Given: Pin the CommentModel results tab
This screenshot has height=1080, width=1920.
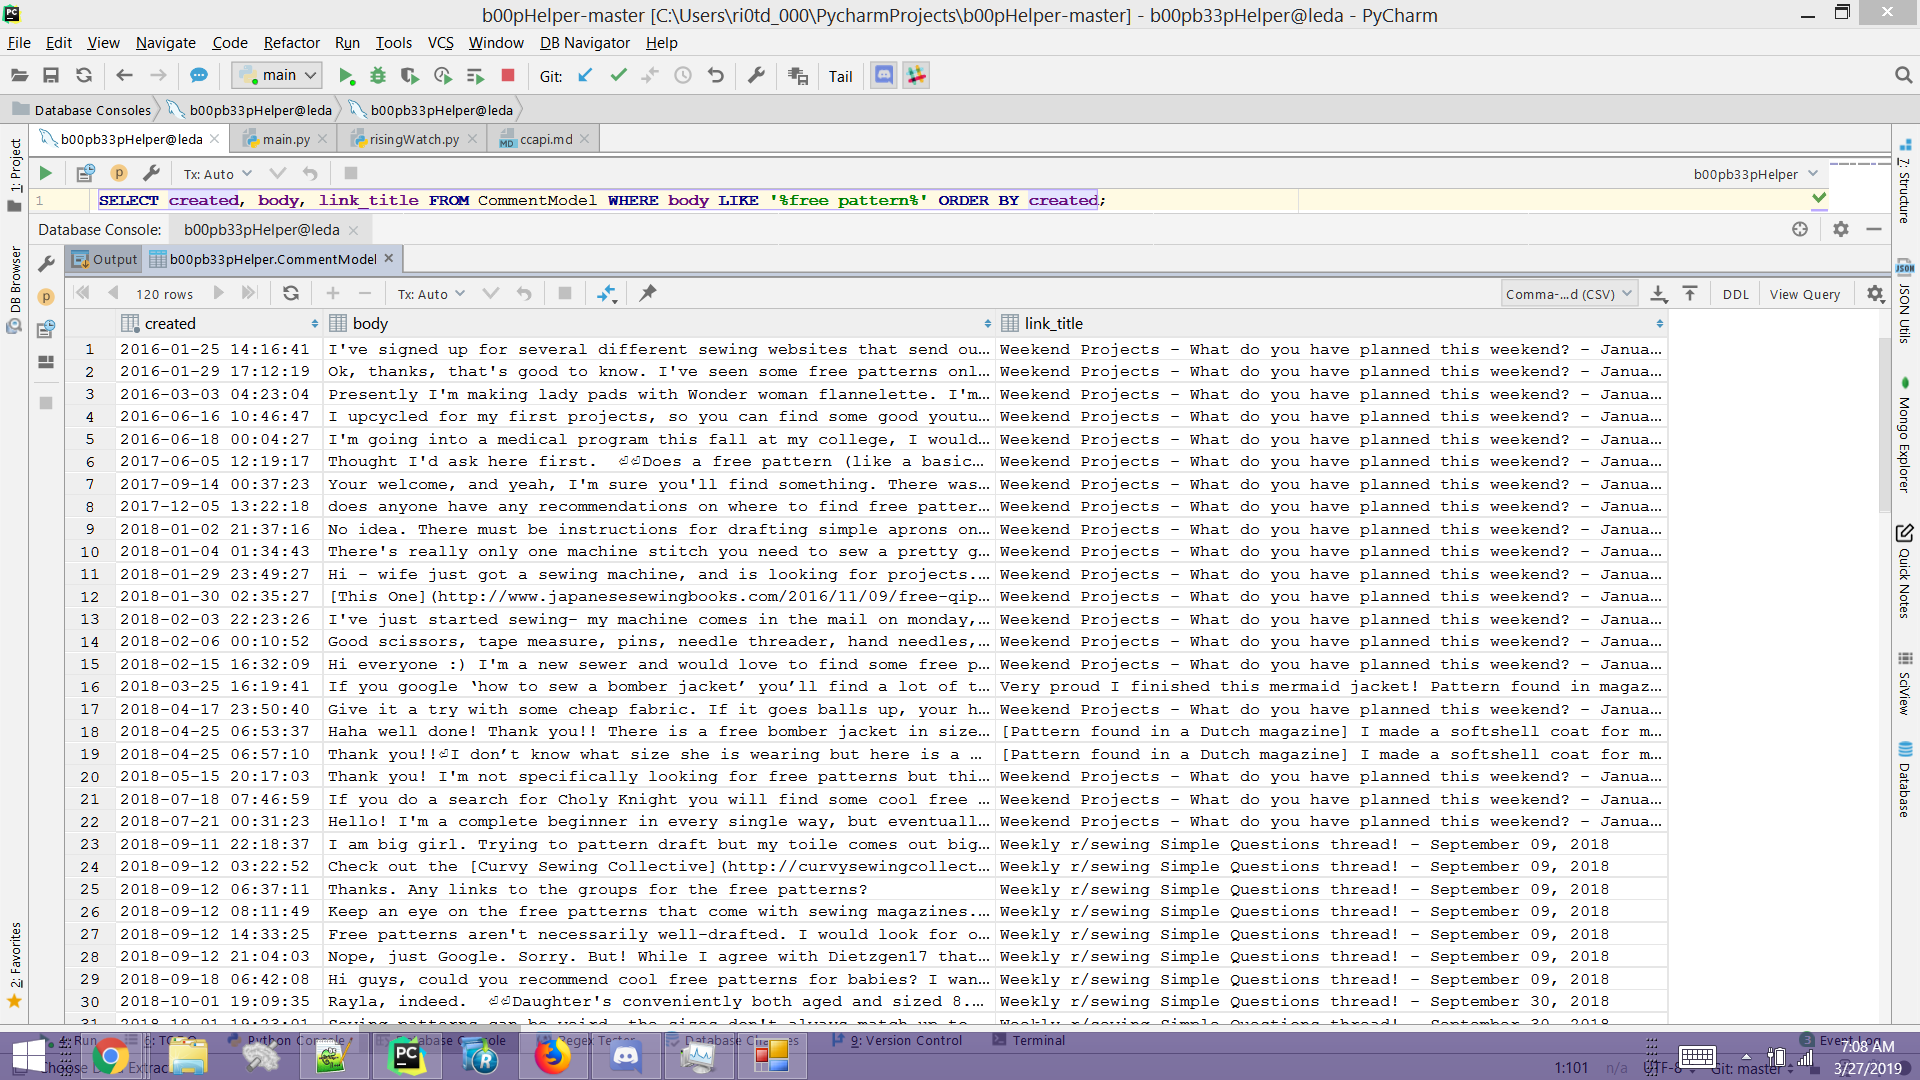Looking at the screenshot, I should tap(648, 294).
